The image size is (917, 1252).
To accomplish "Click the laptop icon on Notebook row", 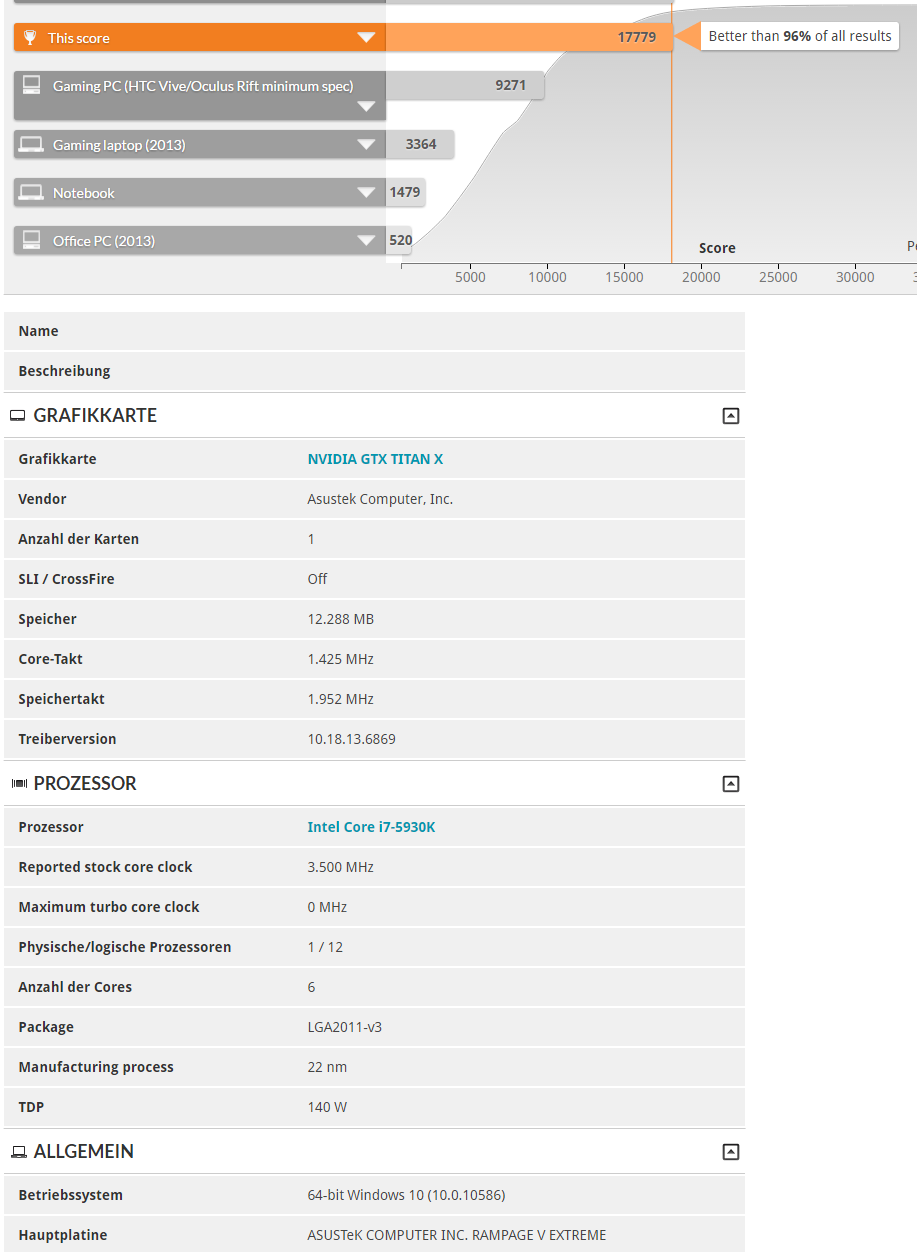I will coord(31,193).
